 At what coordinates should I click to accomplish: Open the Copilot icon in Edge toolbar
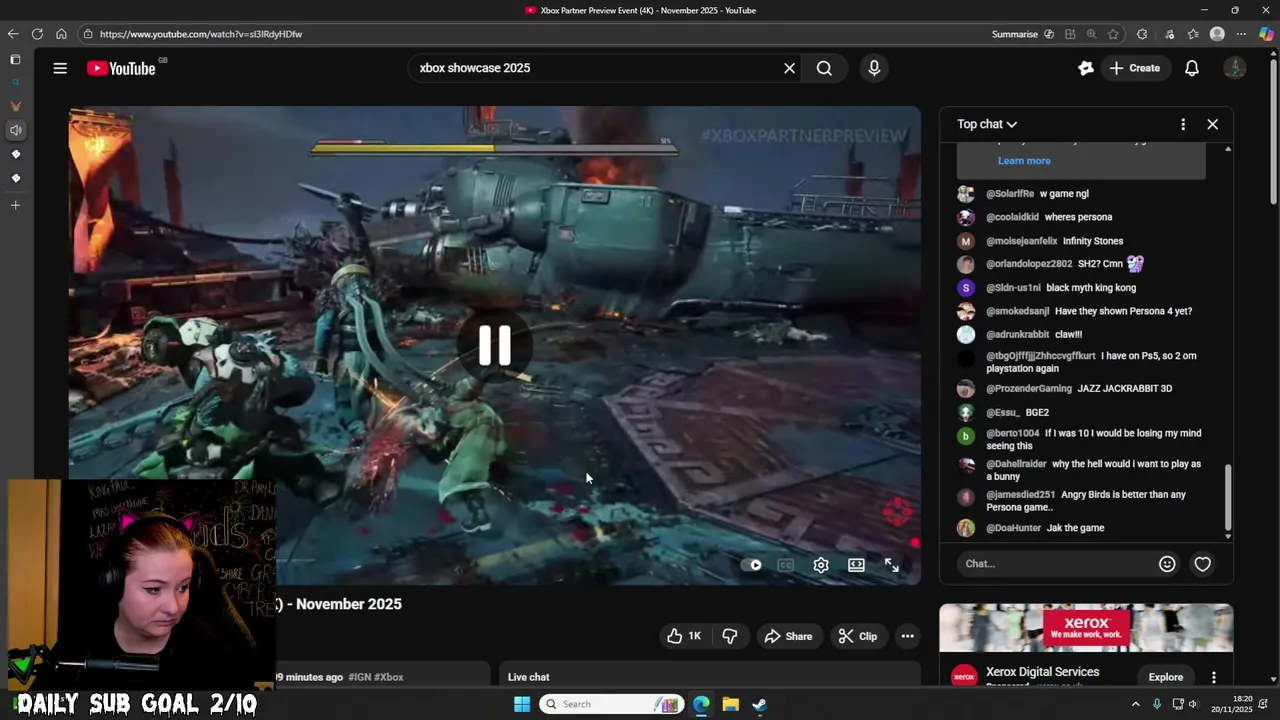(x=1266, y=34)
